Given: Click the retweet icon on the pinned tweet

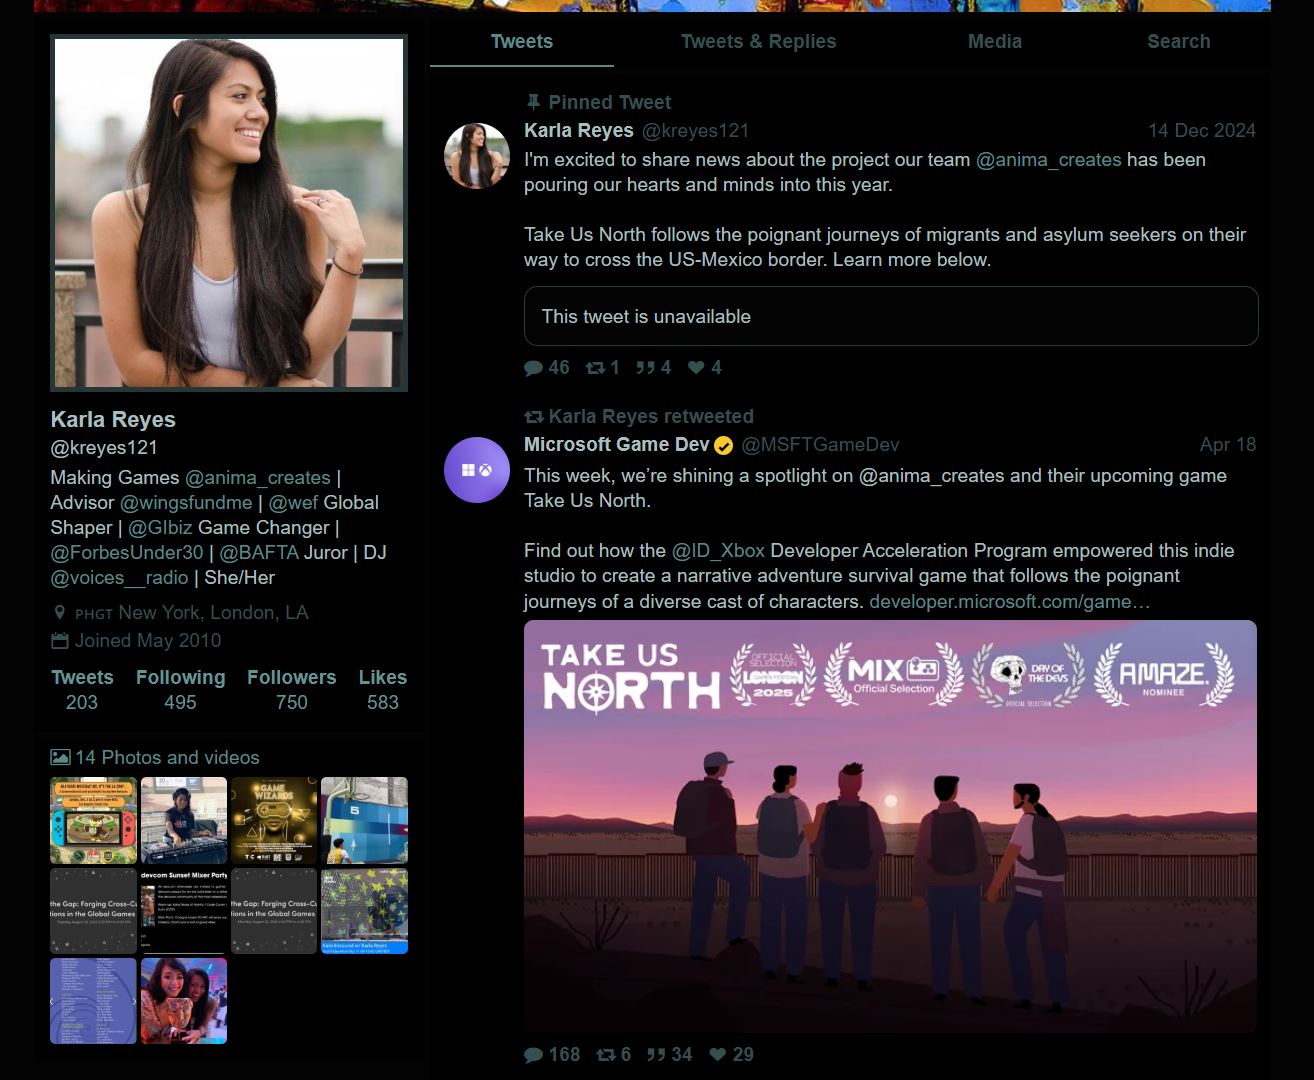Looking at the screenshot, I should pyautogui.click(x=595, y=368).
